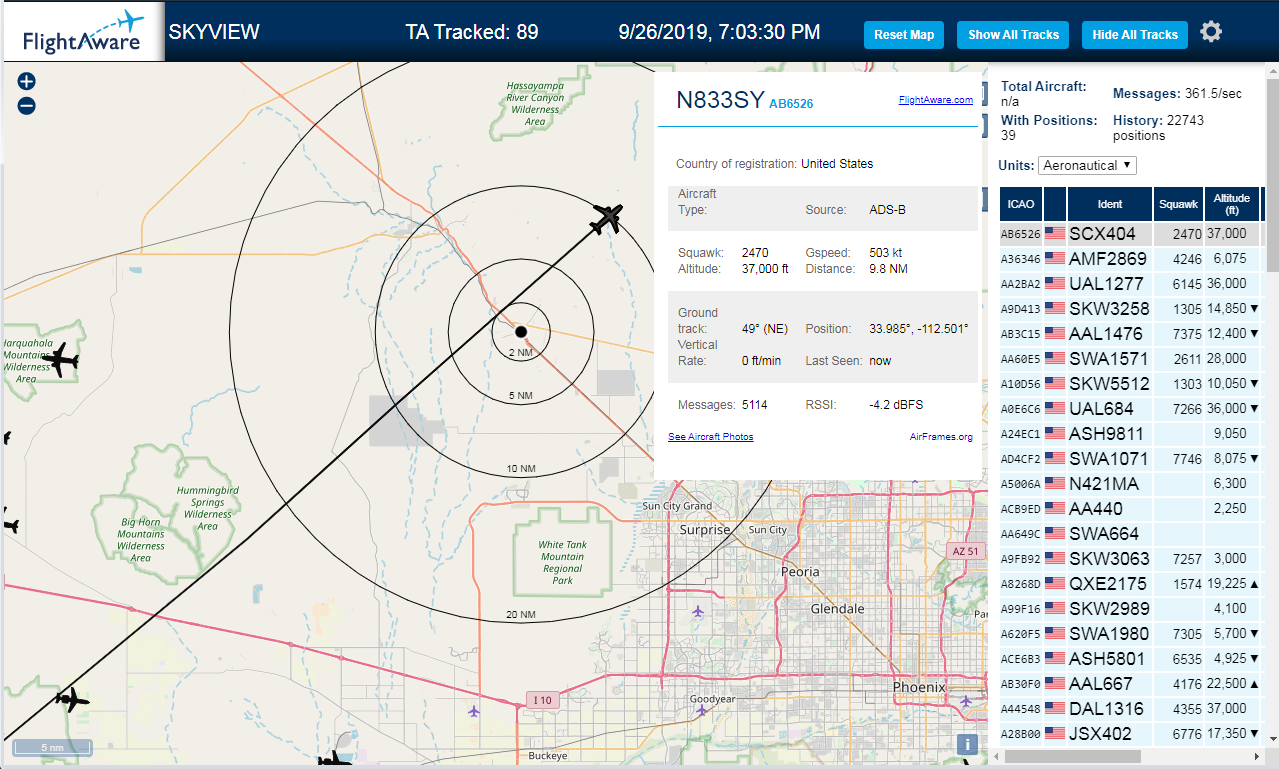The width and height of the screenshot is (1279, 769).
Task: Select the ASH5801 flight ident
Action: tap(1109, 658)
